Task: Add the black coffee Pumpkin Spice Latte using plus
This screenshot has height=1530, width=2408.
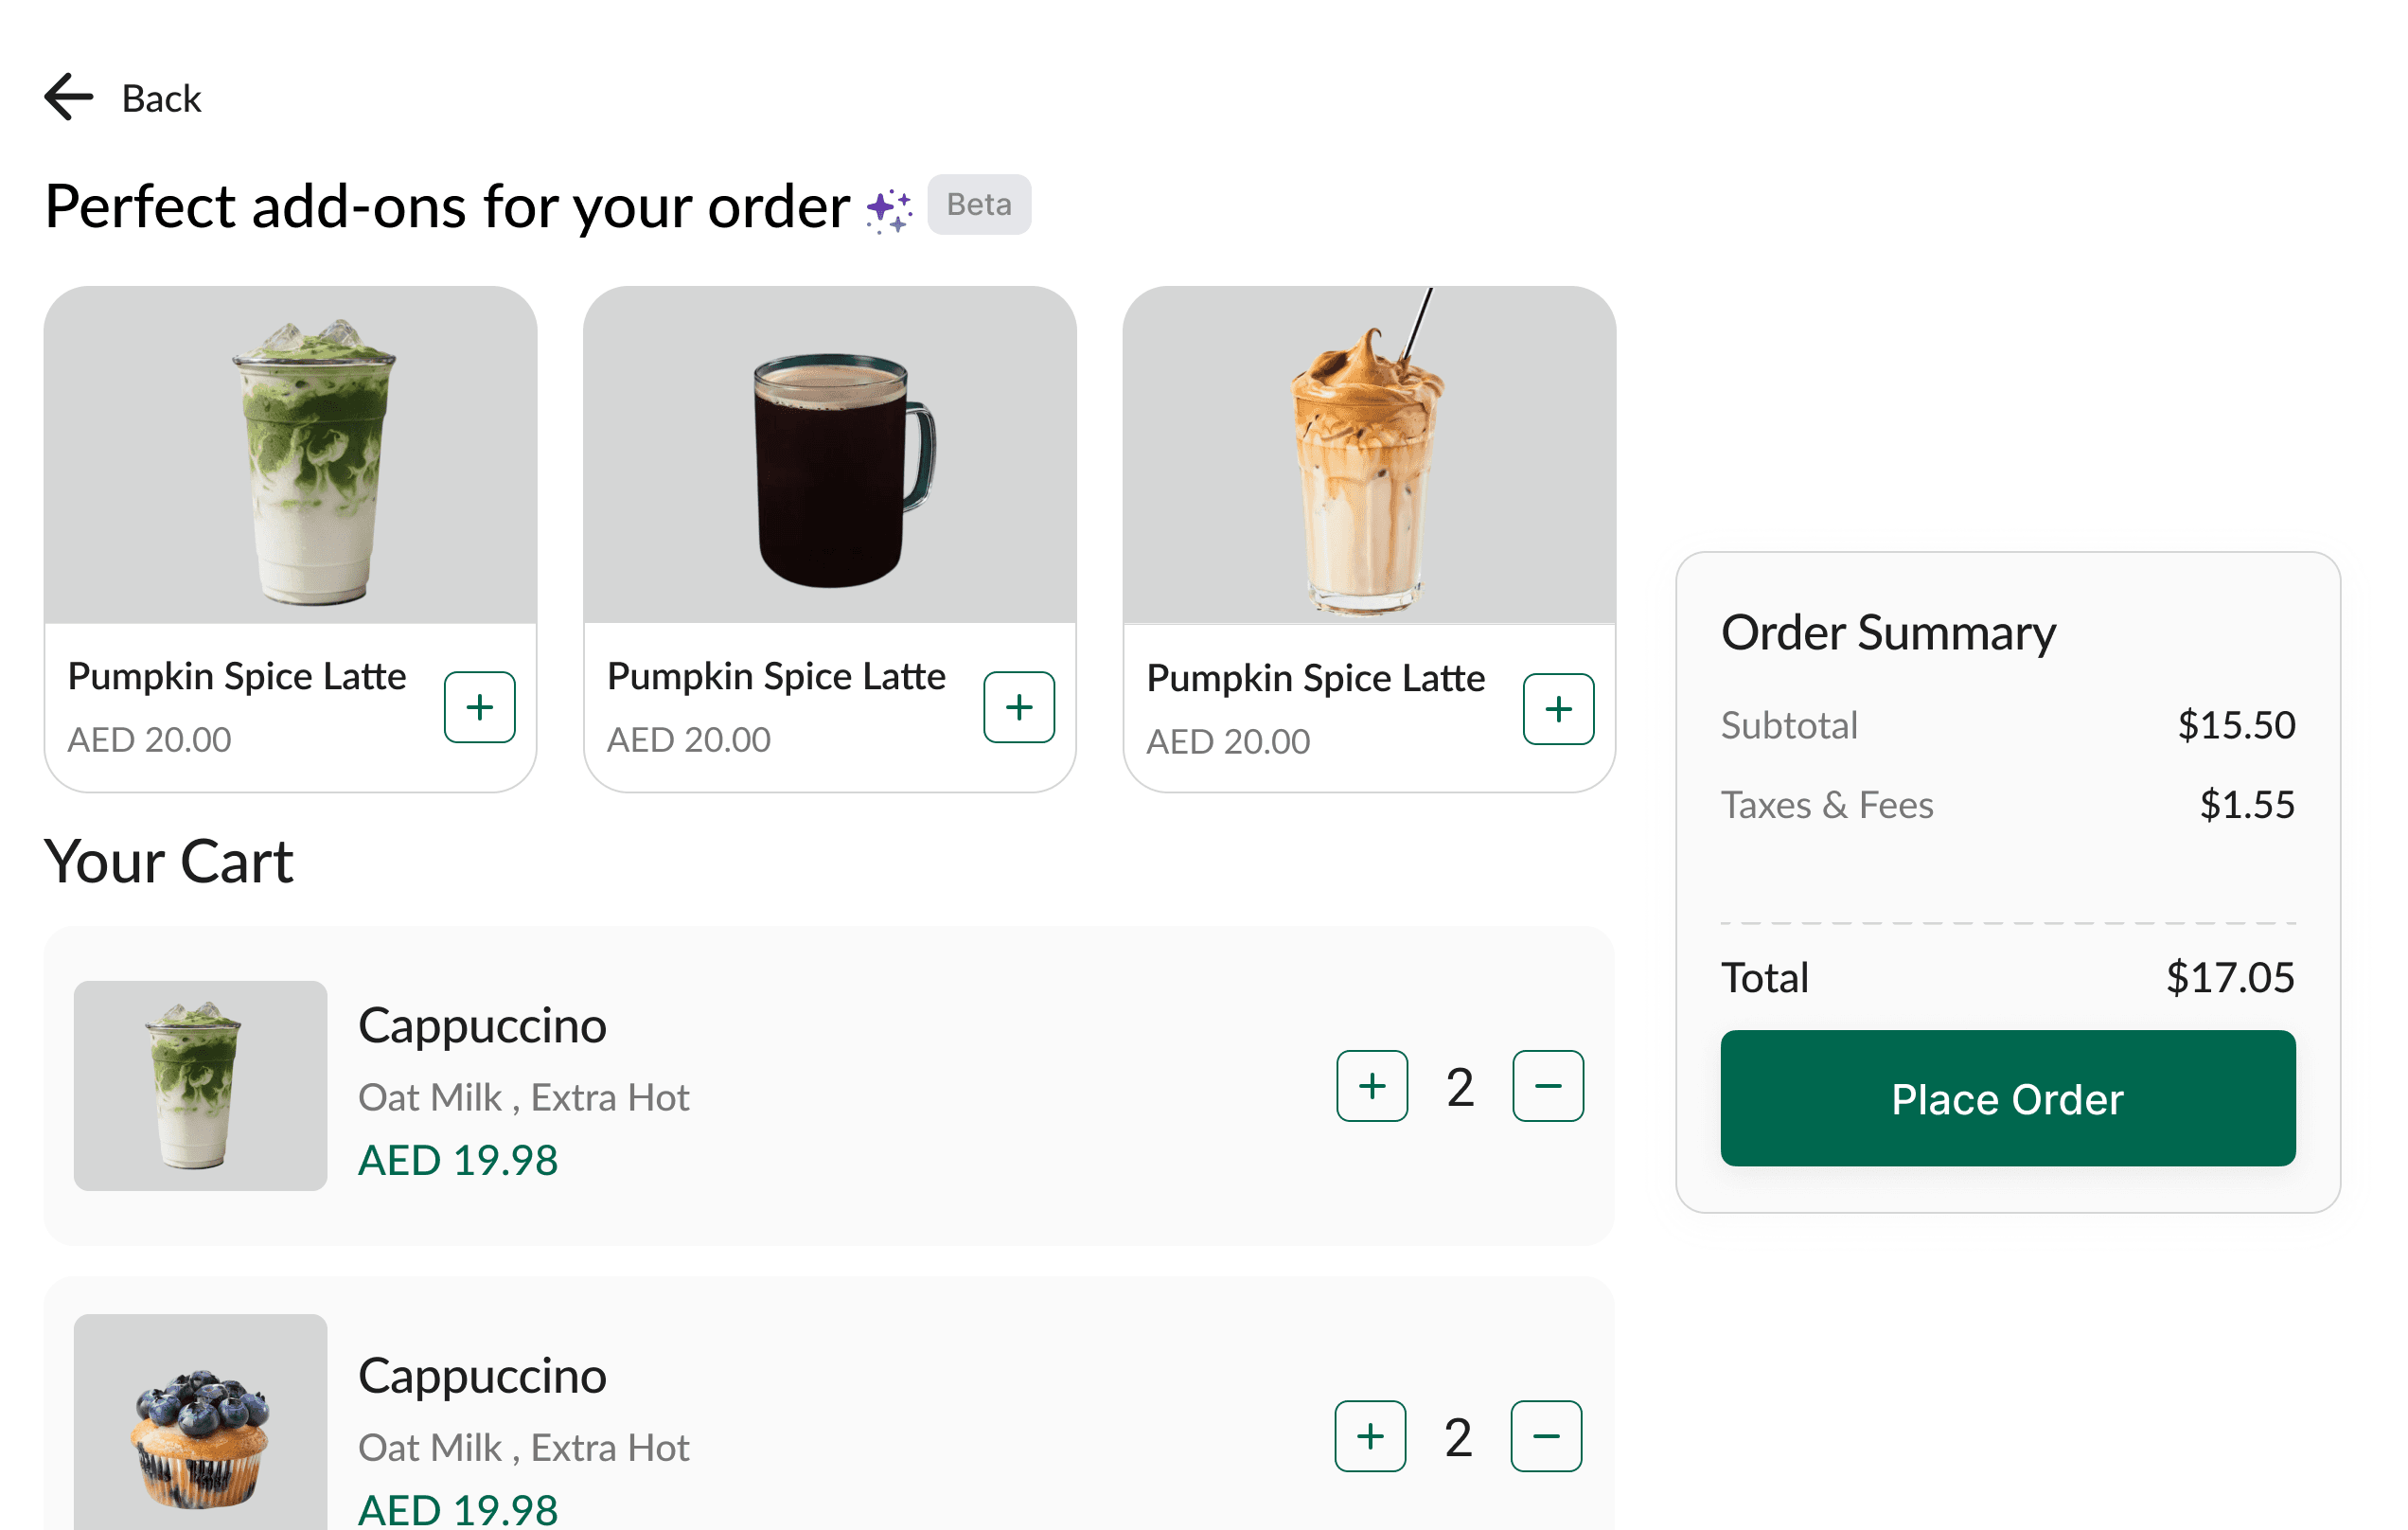Action: [x=1019, y=708]
